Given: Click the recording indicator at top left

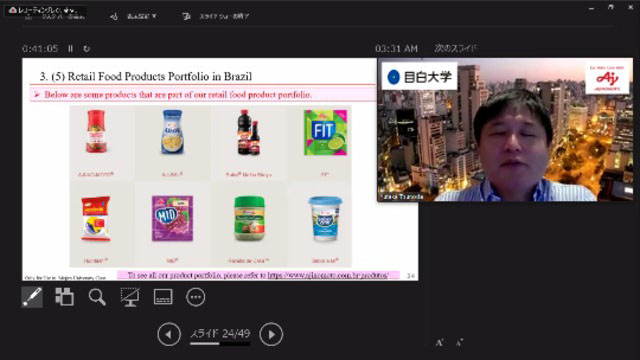Looking at the screenshot, I should pyautogui.click(x=45, y=10).
